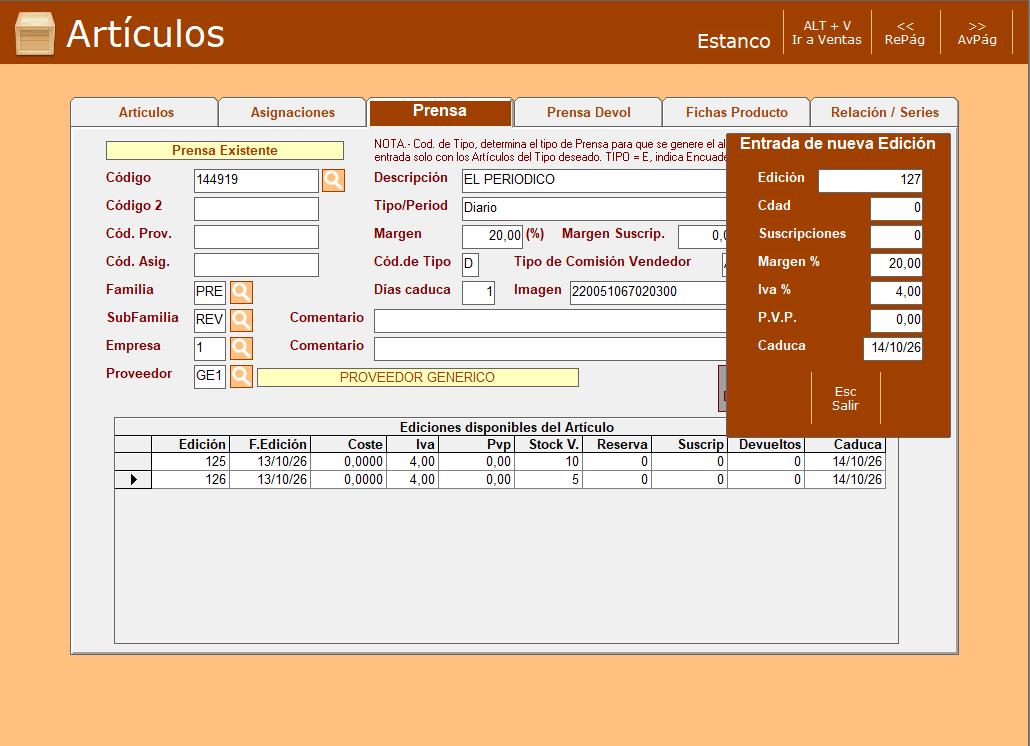Switch to Relación / Series tab
The width and height of the screenshot is (1030, 746).
[885, 112]
